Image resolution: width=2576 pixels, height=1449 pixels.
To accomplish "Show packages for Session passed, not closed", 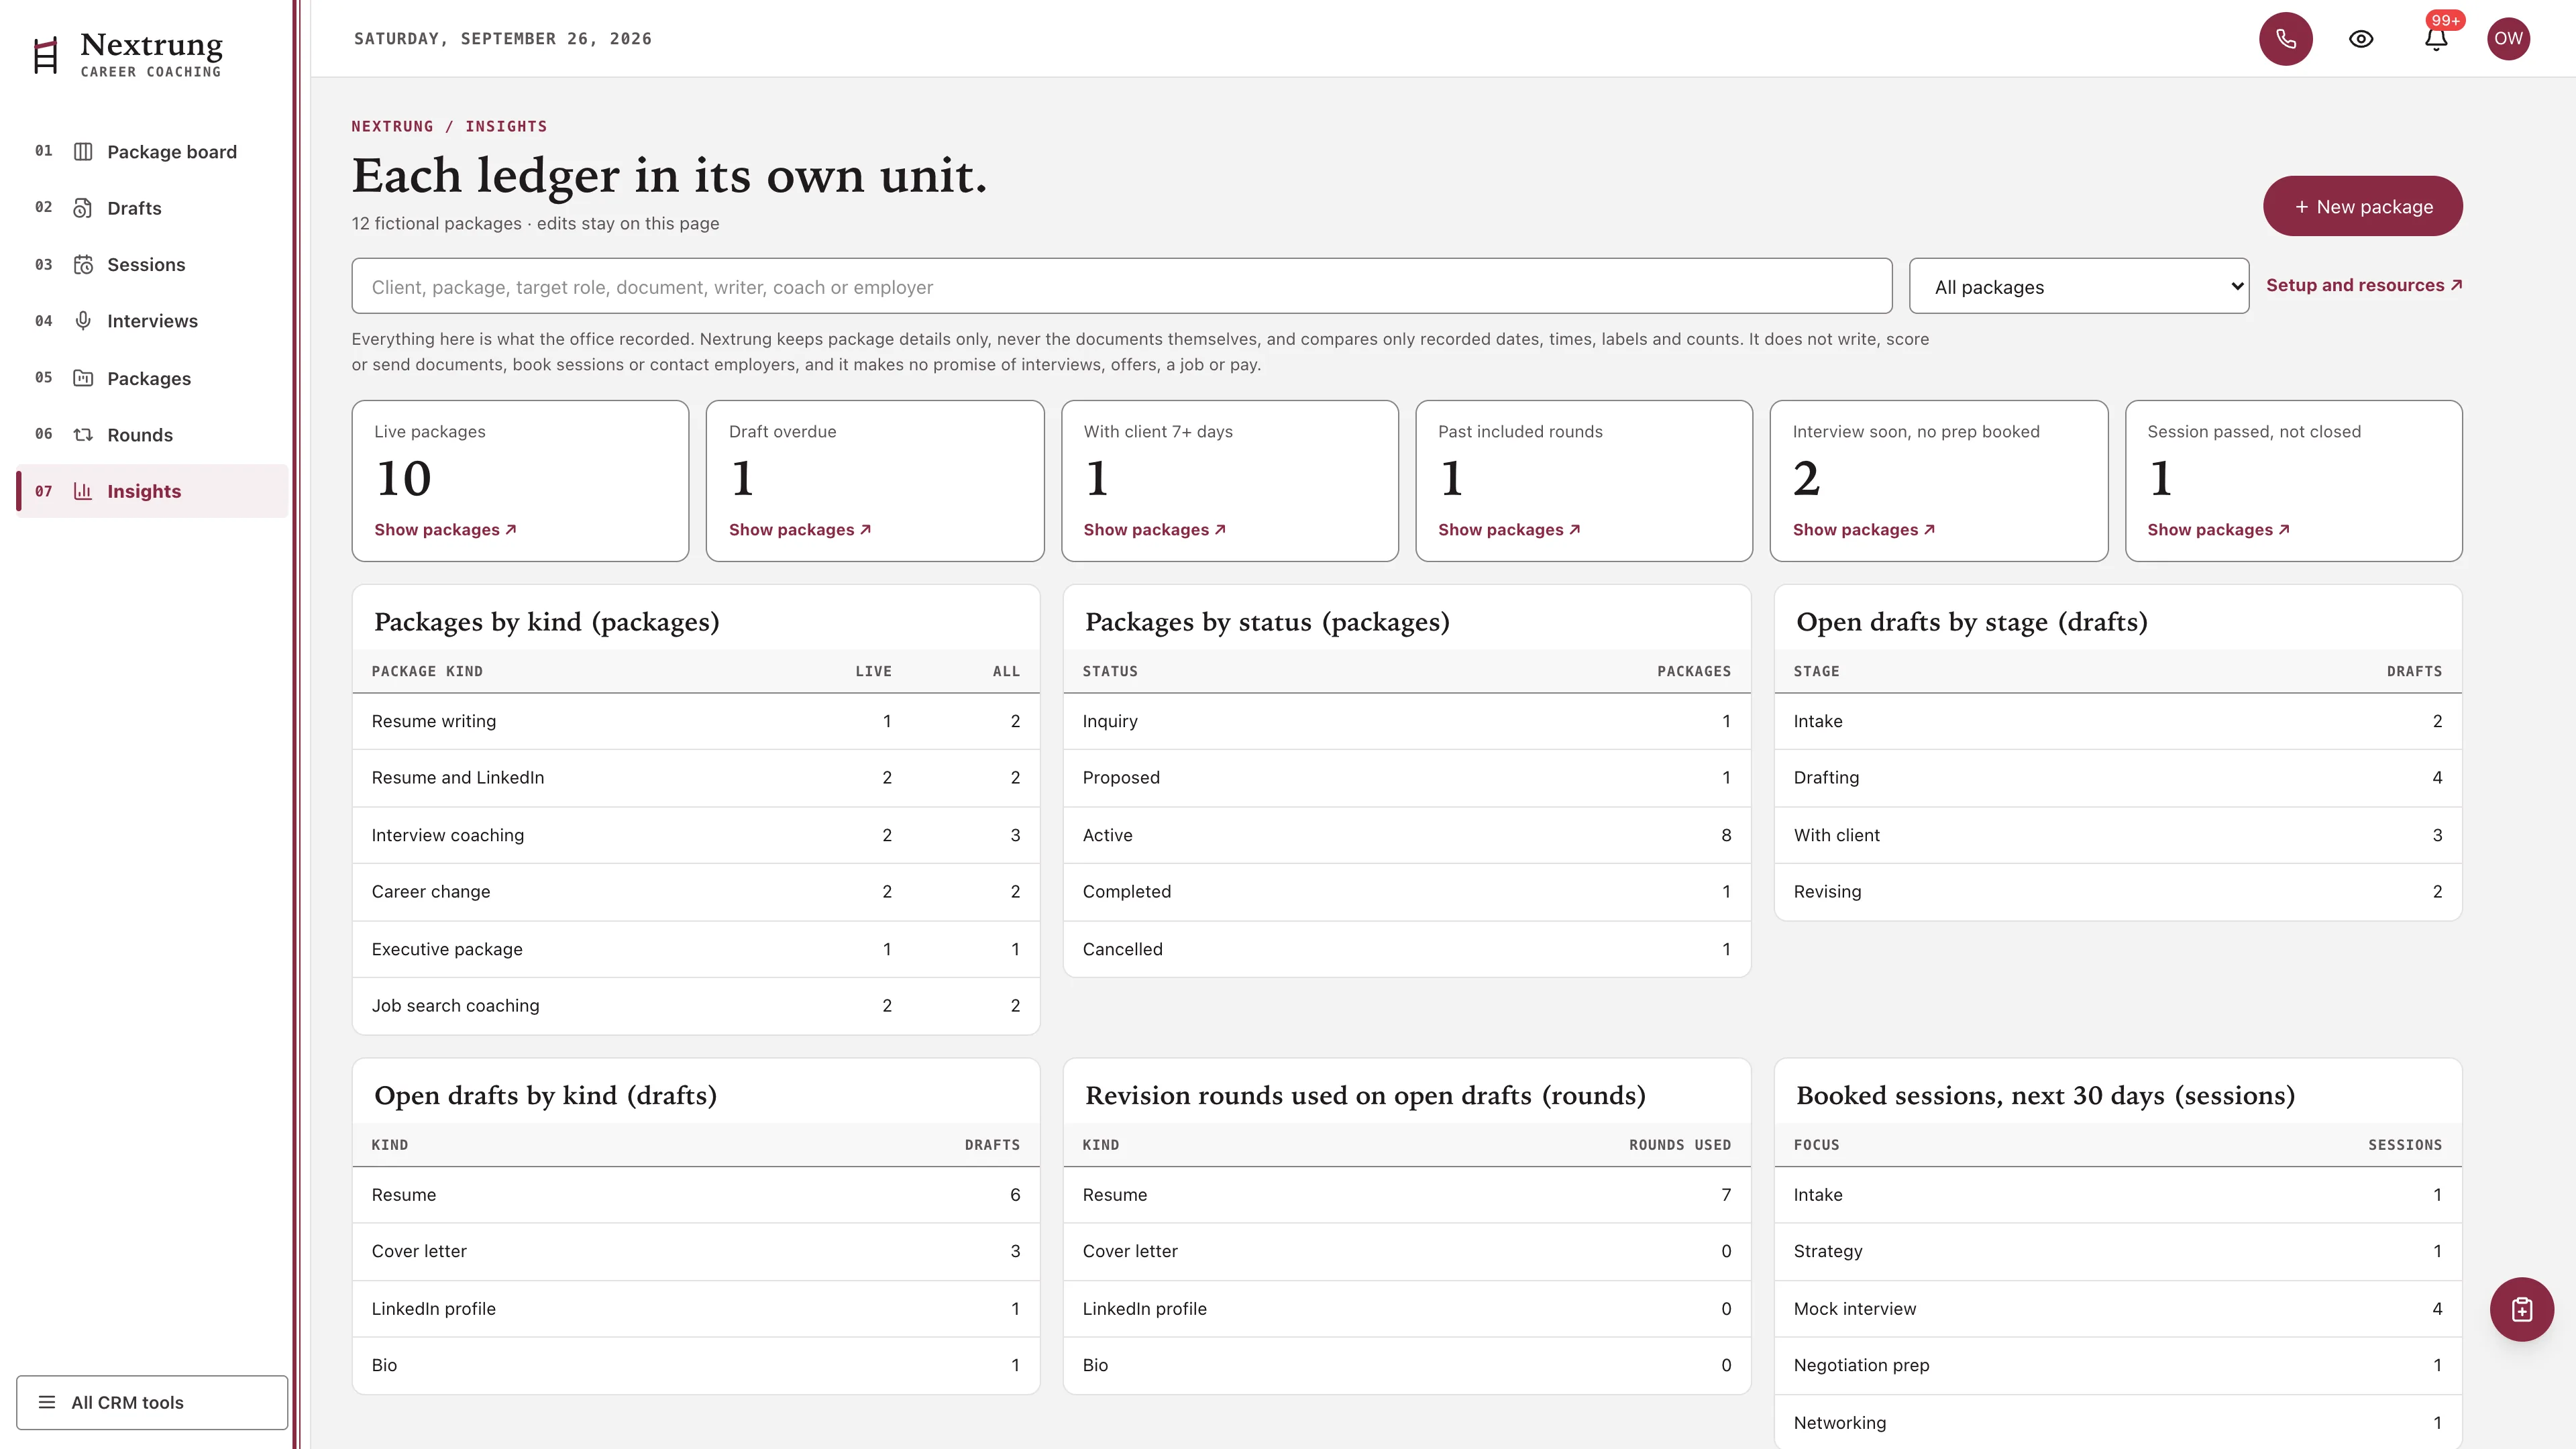I will 2218,530.
